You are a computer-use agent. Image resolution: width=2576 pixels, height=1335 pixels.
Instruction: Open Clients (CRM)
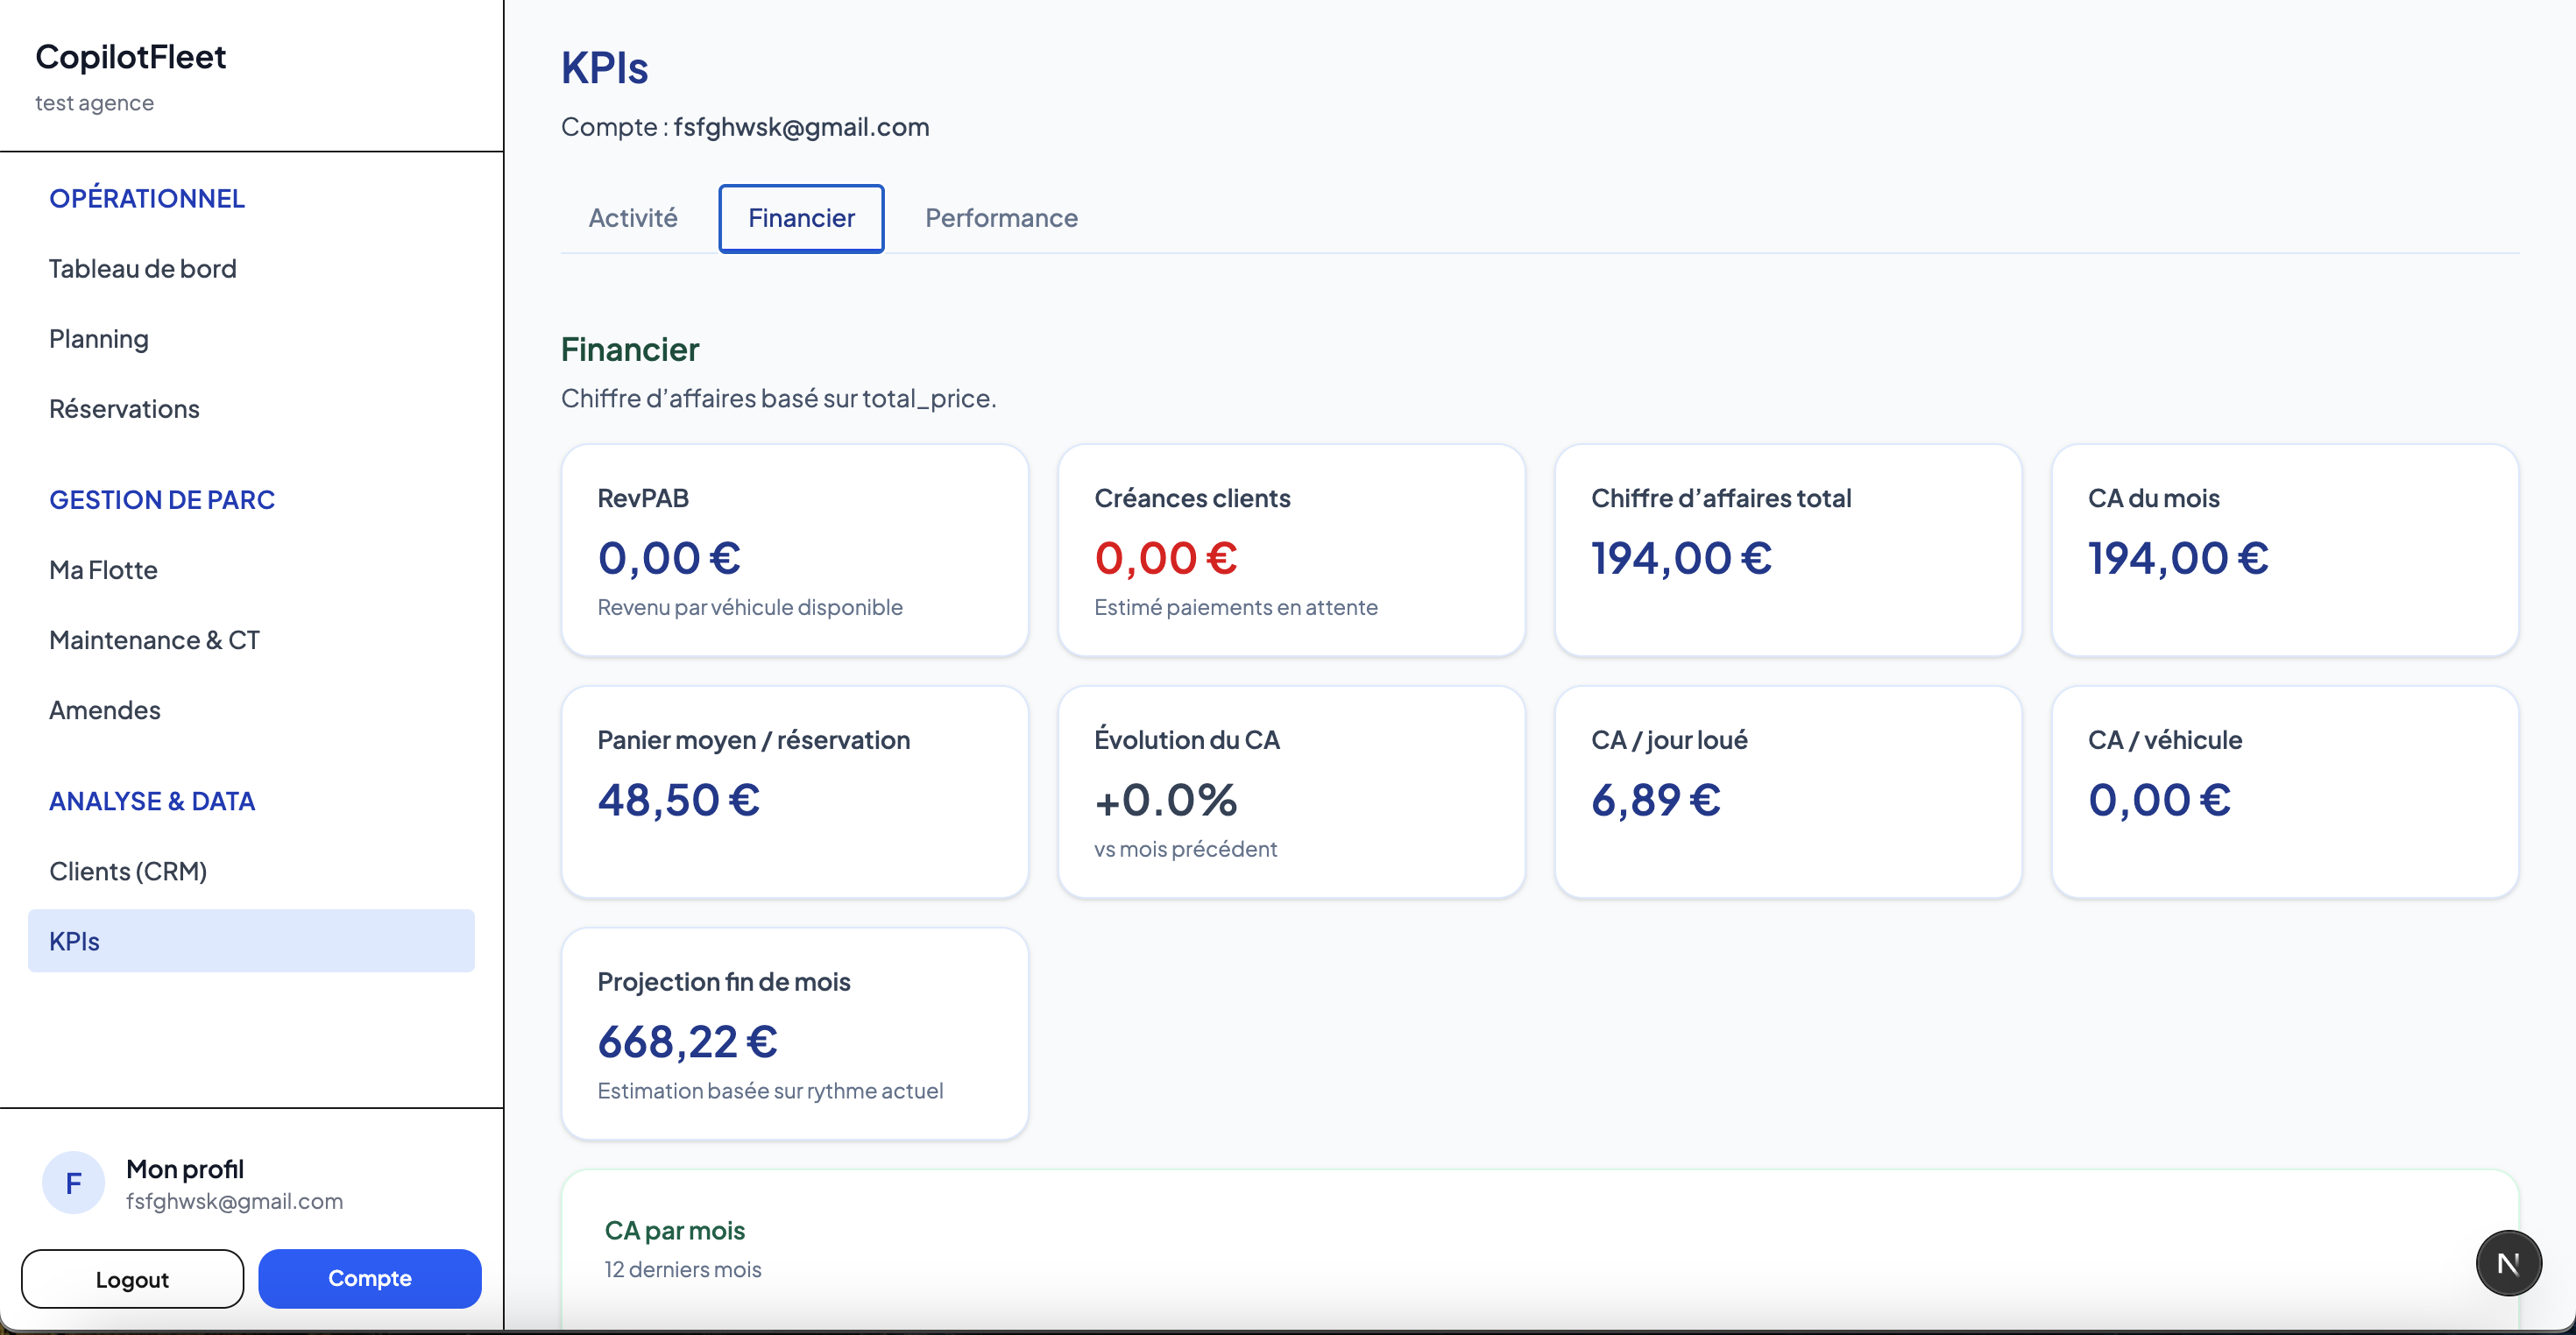(128, 870)
